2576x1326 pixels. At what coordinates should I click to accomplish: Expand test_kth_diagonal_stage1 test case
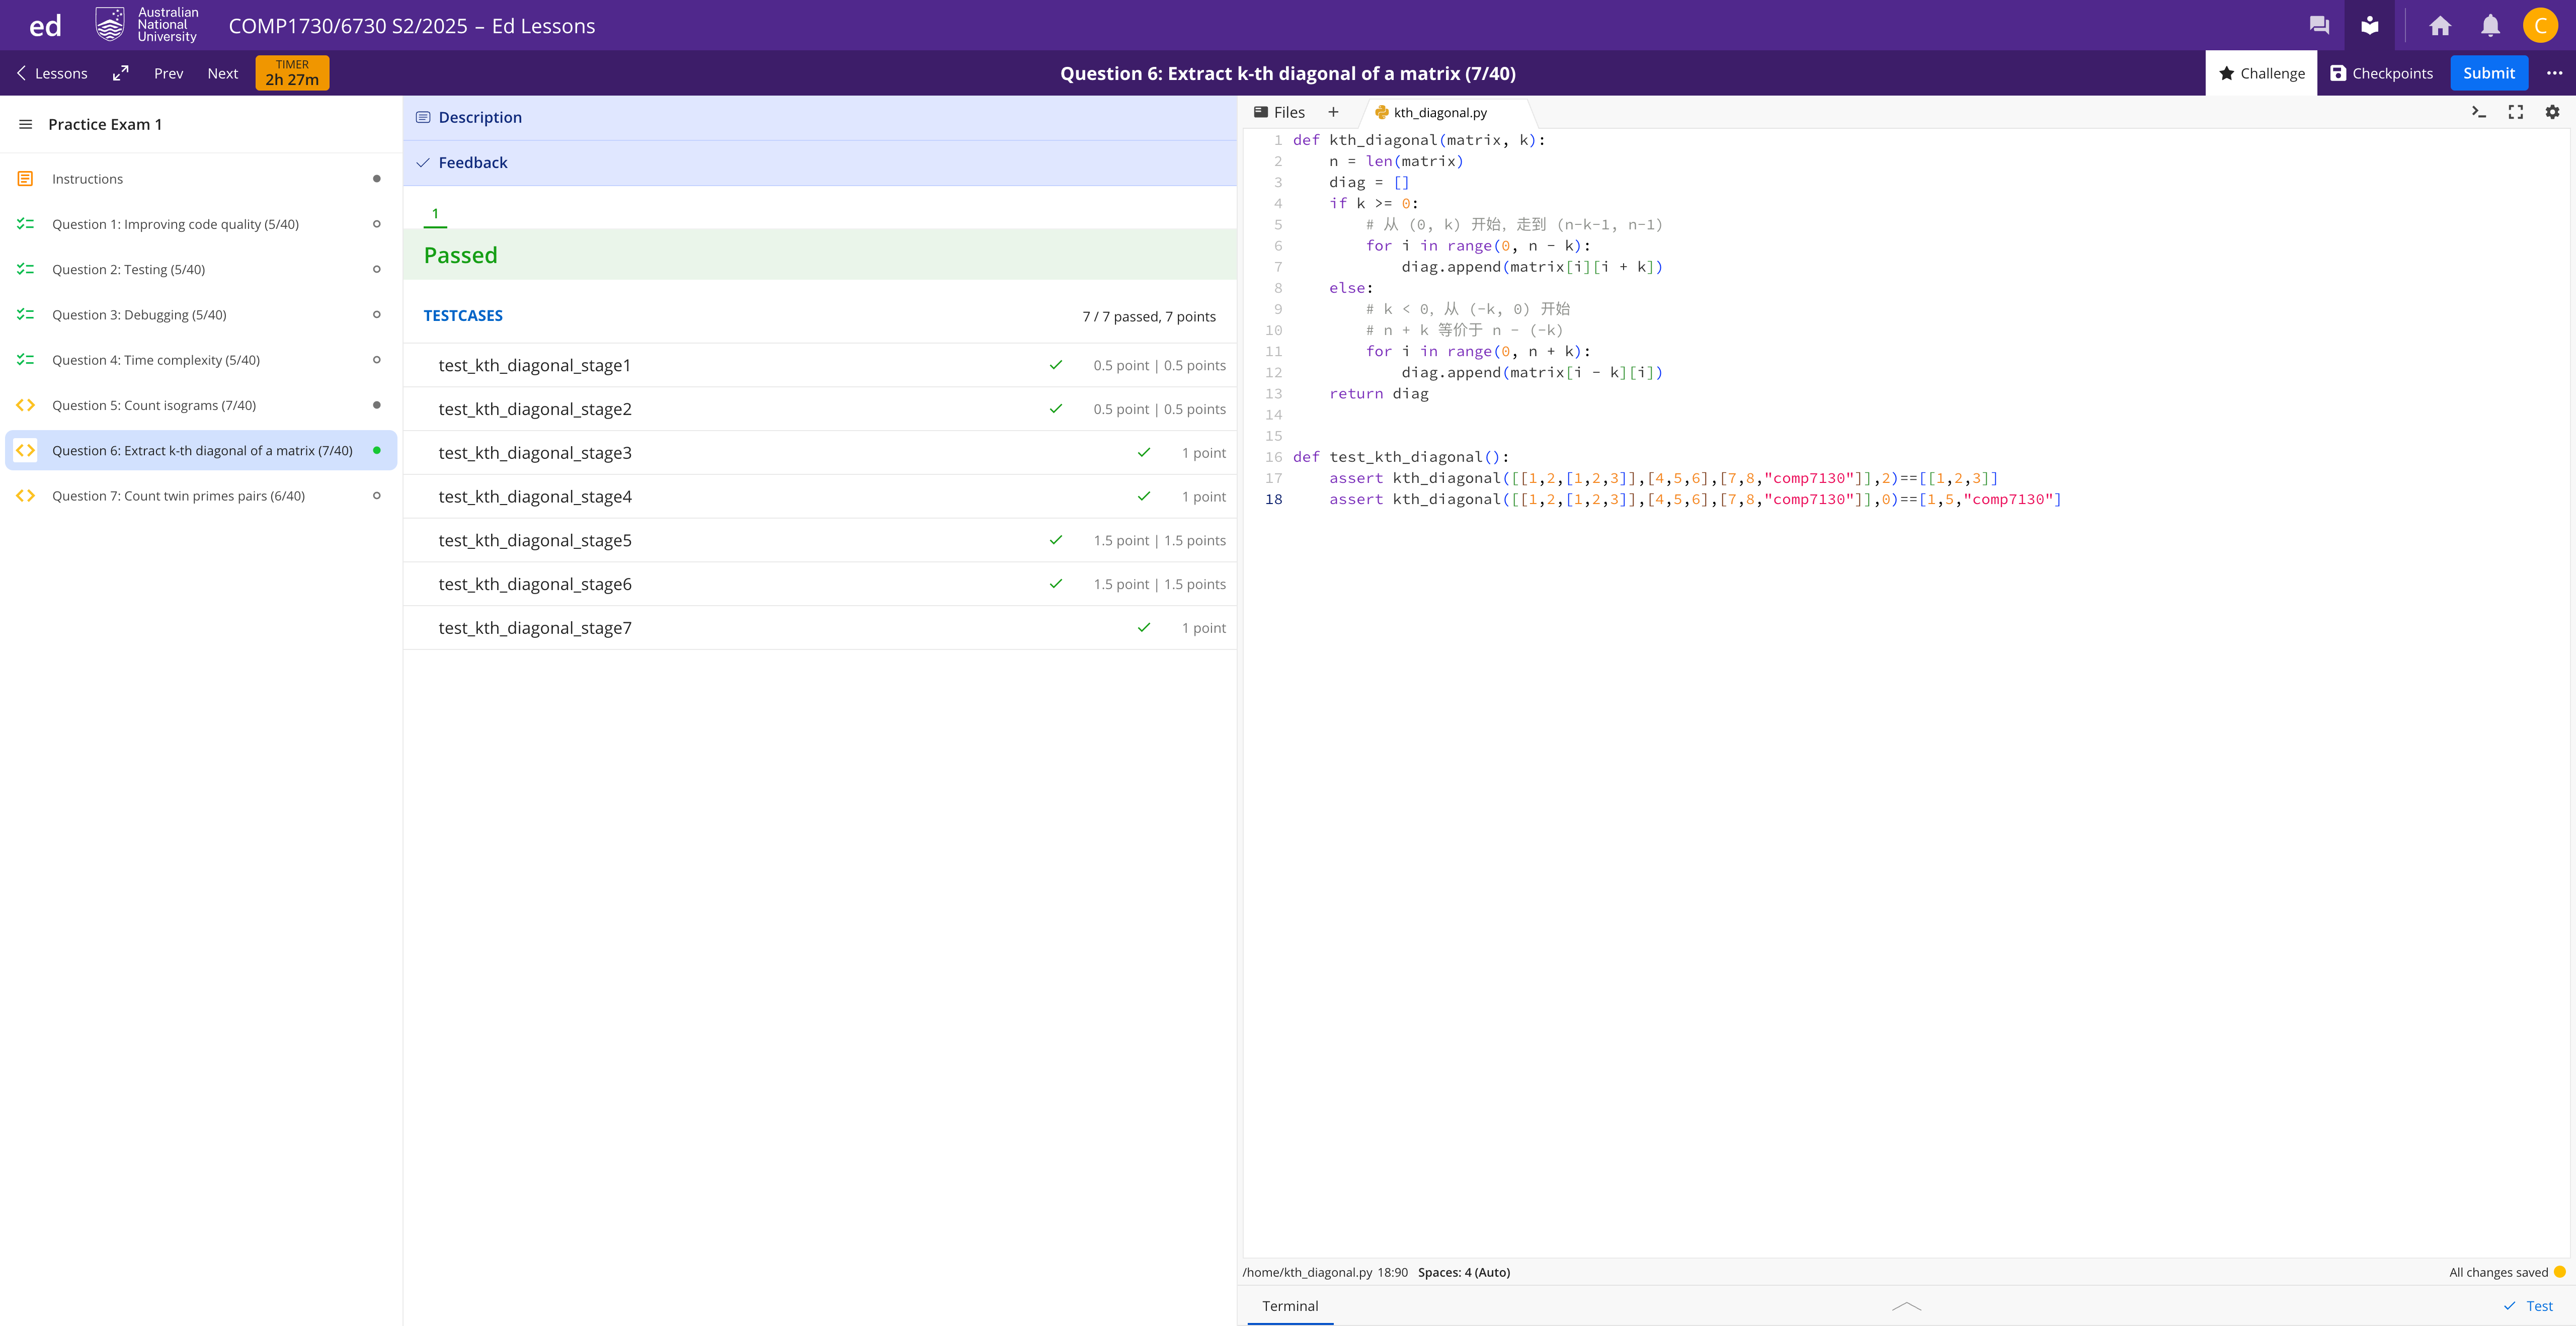point(820,365)
